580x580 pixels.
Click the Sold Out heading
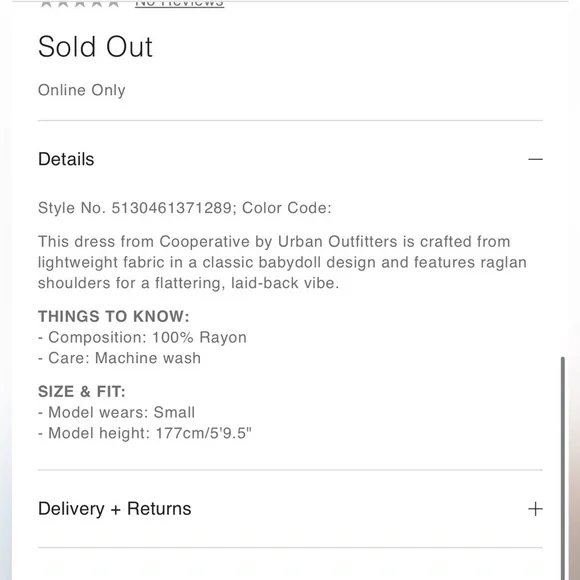(95, 47)
